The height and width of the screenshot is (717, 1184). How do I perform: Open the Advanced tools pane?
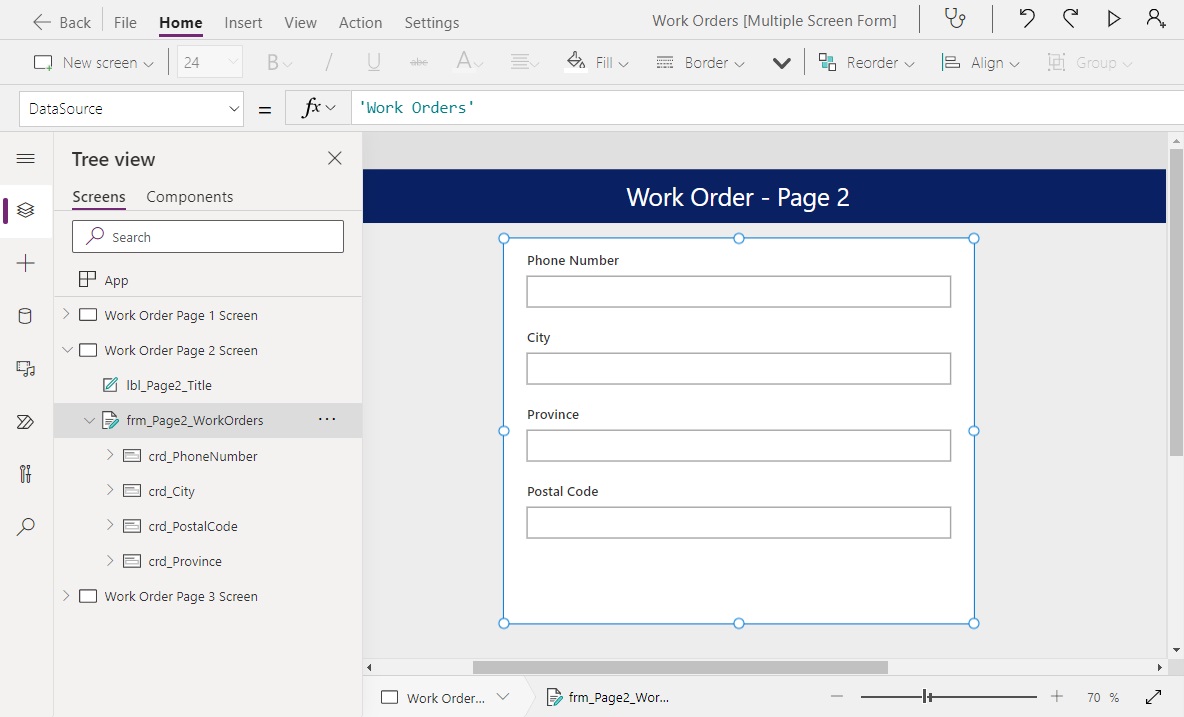click(x=26, y=473)
